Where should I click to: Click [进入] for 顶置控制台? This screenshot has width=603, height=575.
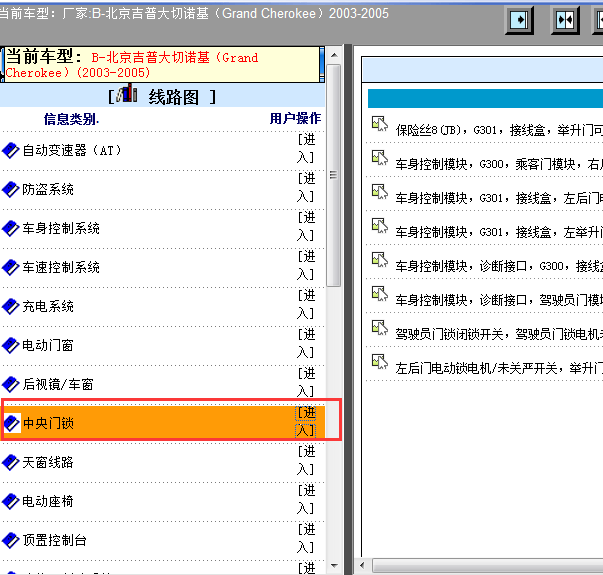(x=306, y=538)
